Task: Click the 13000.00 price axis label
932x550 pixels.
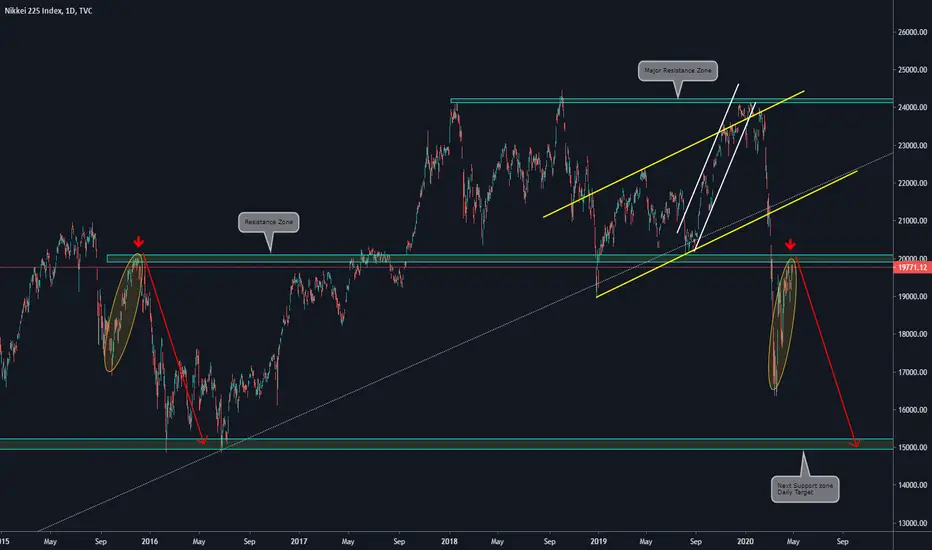Action: tap(912, 523)
